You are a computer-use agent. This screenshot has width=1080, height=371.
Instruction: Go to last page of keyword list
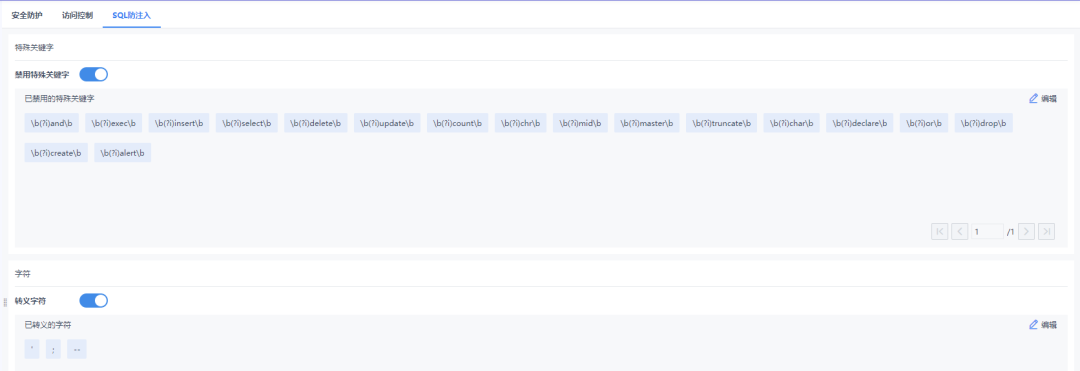[1046, 231]
